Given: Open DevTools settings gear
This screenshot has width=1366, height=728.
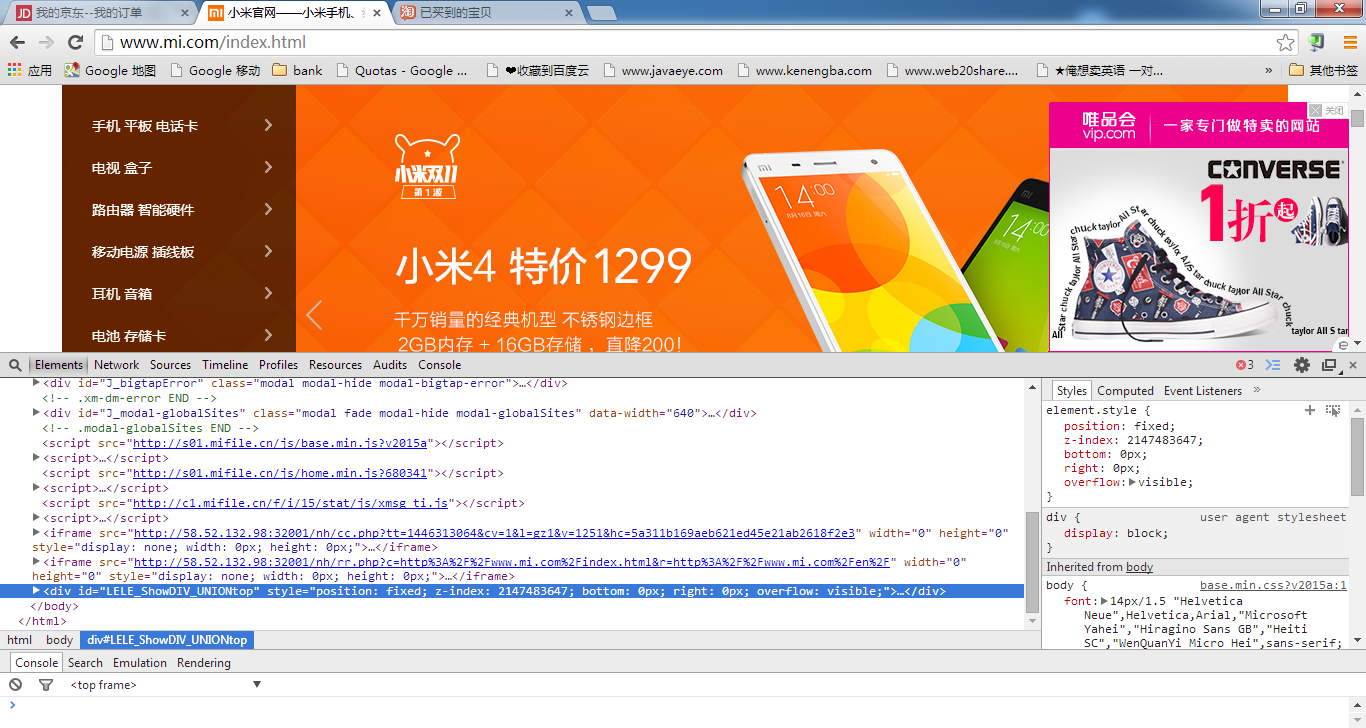Looking at the screenshot, I should (x=1301, y=365).
